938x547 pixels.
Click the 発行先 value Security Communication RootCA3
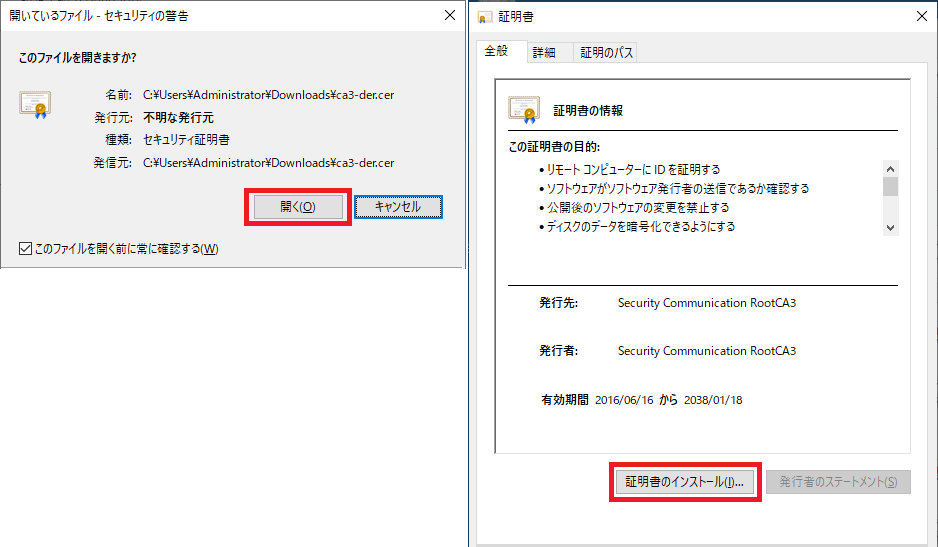click(x=707, y=303)
